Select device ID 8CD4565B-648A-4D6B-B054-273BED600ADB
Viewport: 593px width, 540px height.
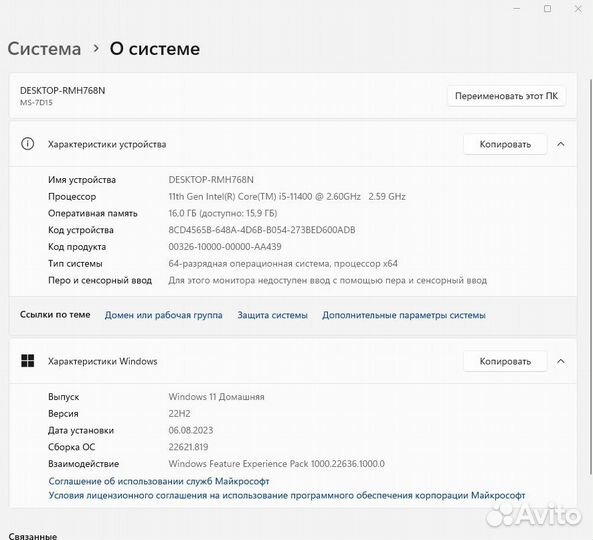pos(262,230)
